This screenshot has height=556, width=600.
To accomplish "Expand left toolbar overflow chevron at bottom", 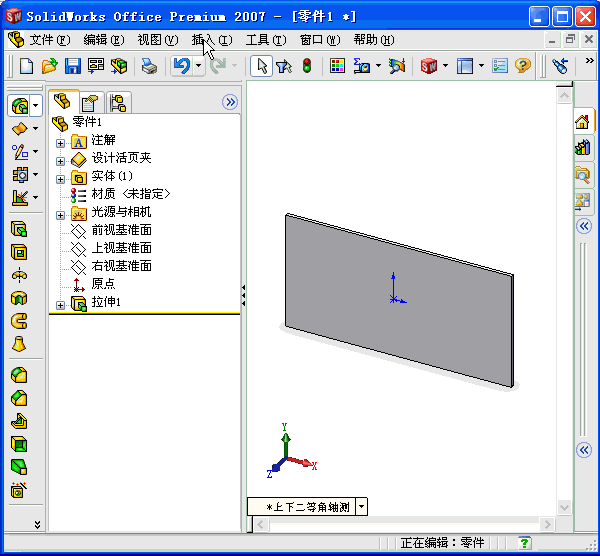I will 37,524.
